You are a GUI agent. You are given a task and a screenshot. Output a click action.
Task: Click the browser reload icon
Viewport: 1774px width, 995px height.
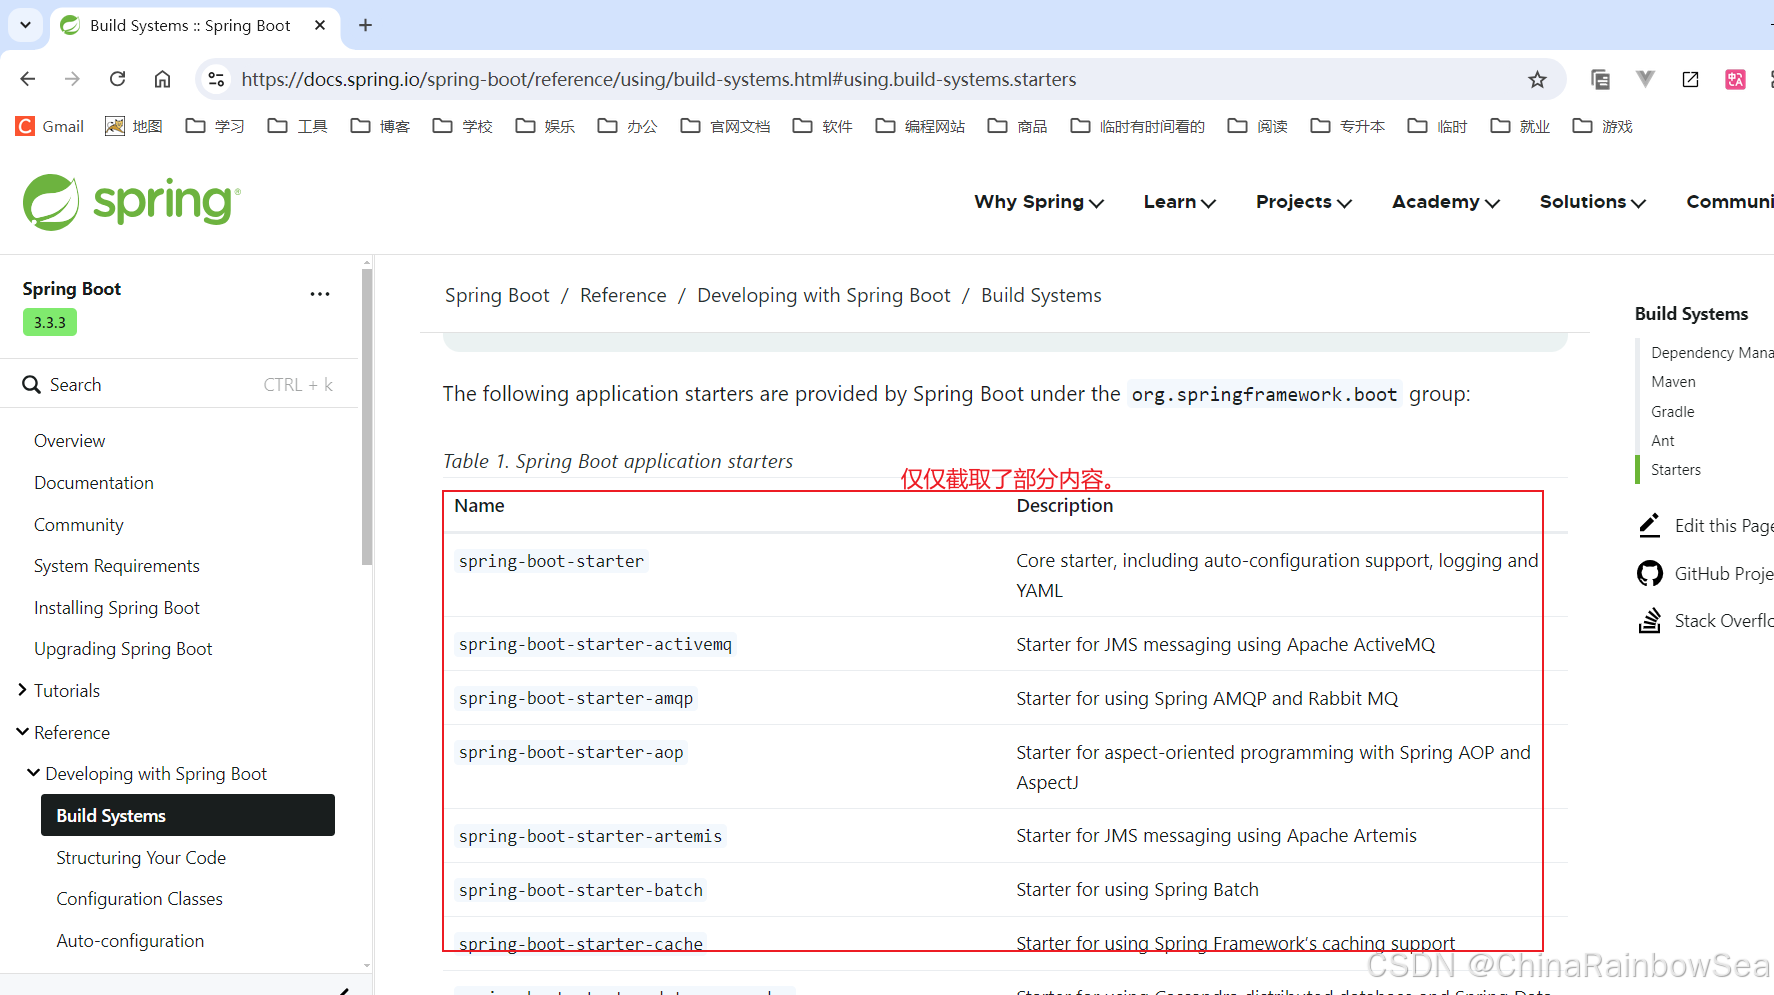(117, 79)
